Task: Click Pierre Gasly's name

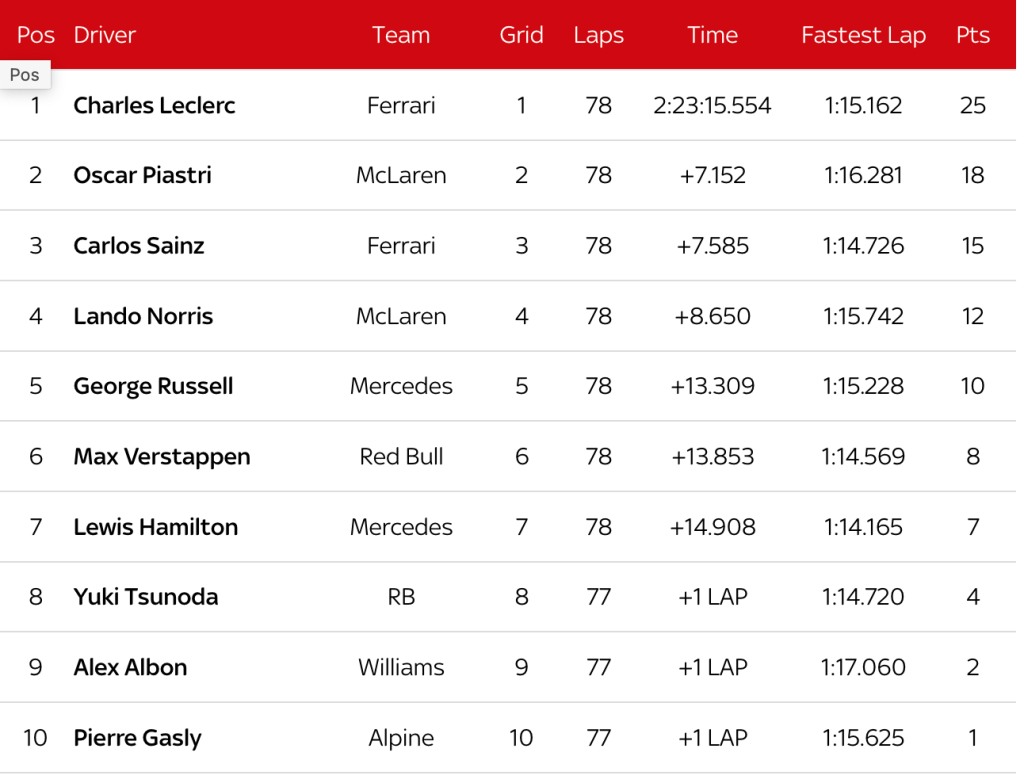Action: 137,738
